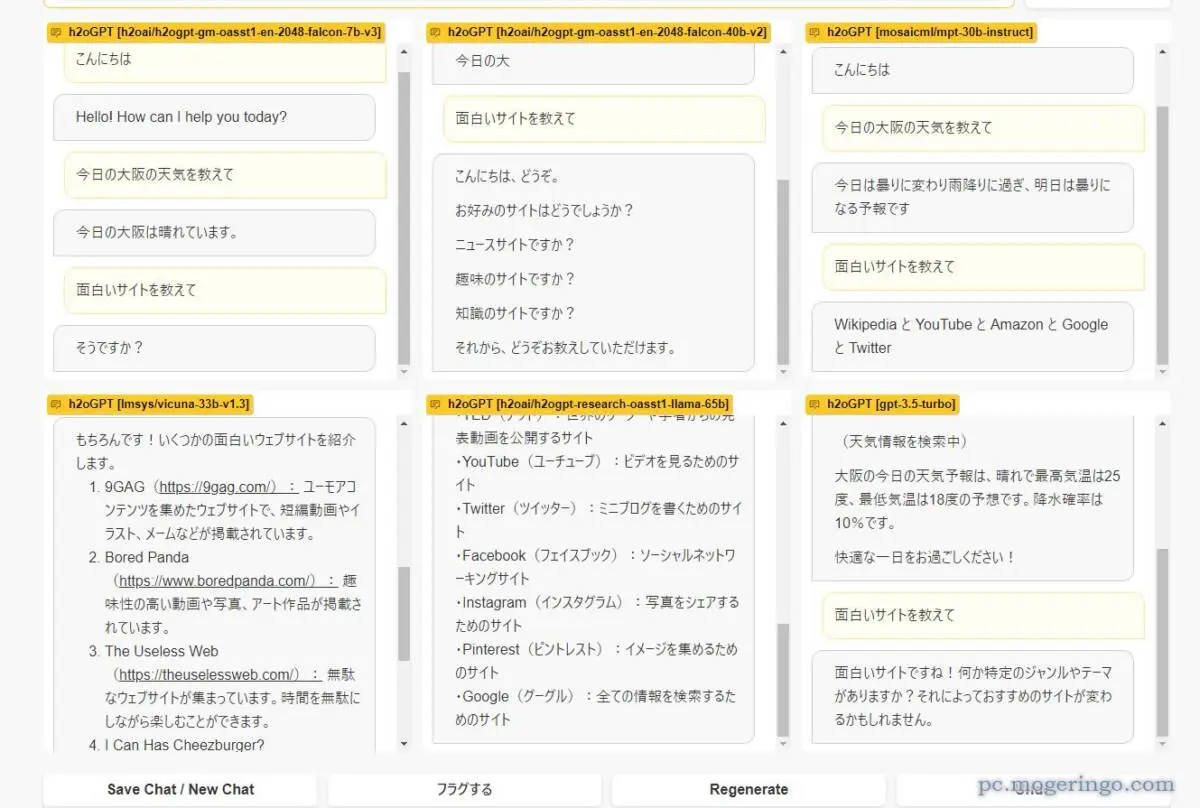Click the reply starting '今日は曇りに変わり雨降りに過ぎ'
Screen dimensions: 1200x808
(x=973, y=197)
